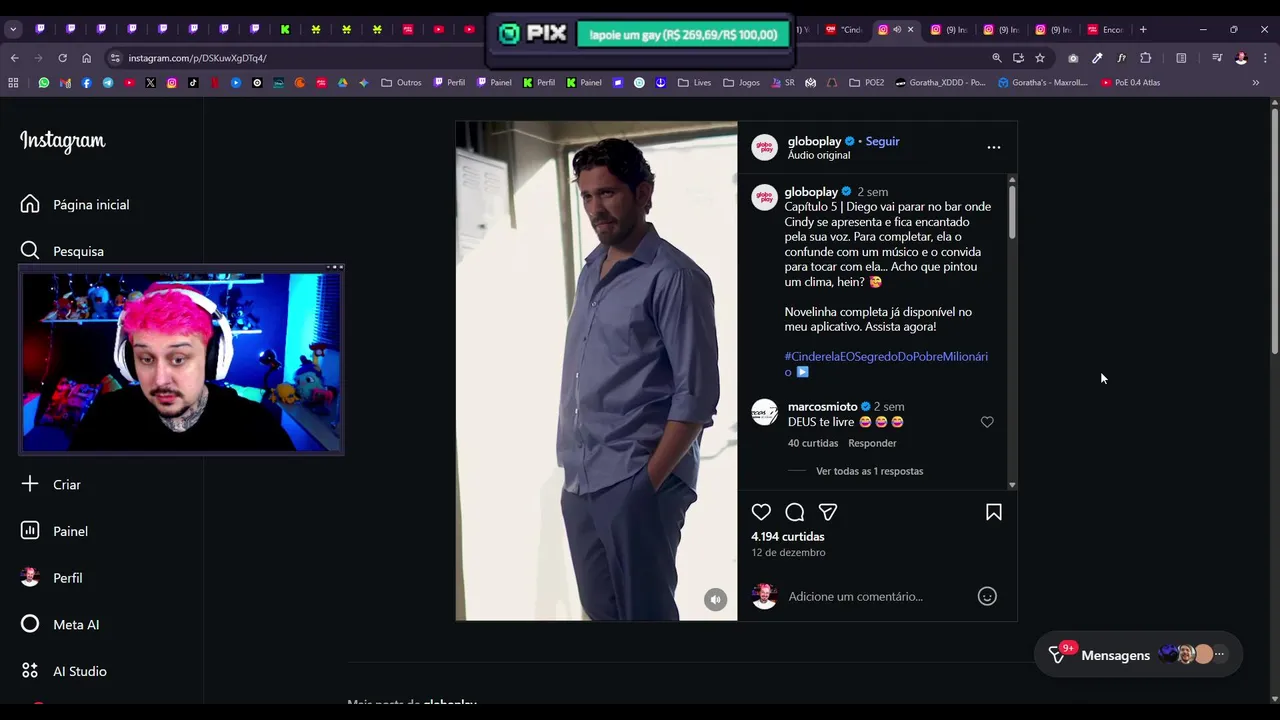Click the post video frame

pyautogui.click(x=596, y=371)
